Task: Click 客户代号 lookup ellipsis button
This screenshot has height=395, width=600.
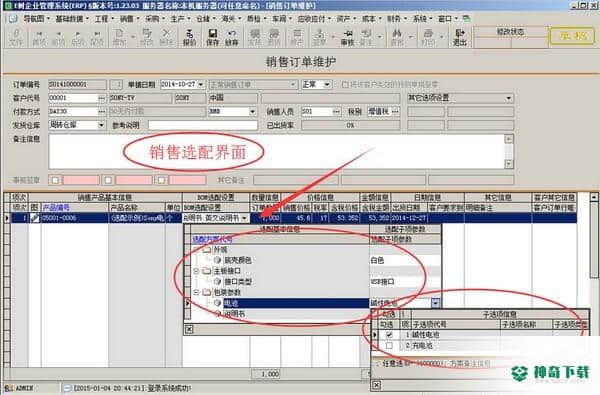Action: pos(101,98)
